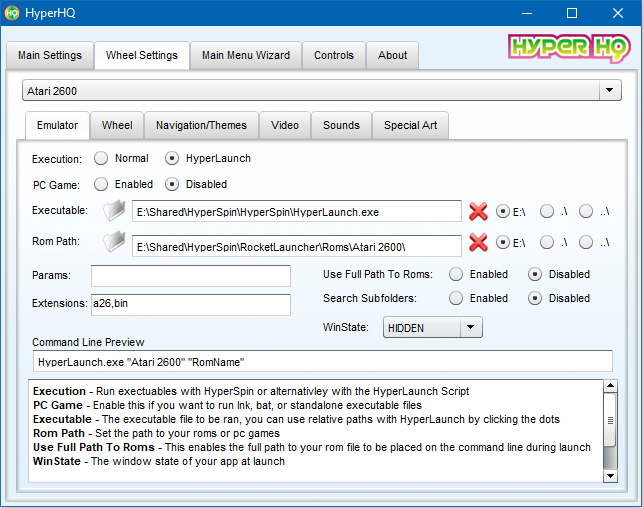
Task: Click the folder icon beside Executable path
Action: (116, 211)
